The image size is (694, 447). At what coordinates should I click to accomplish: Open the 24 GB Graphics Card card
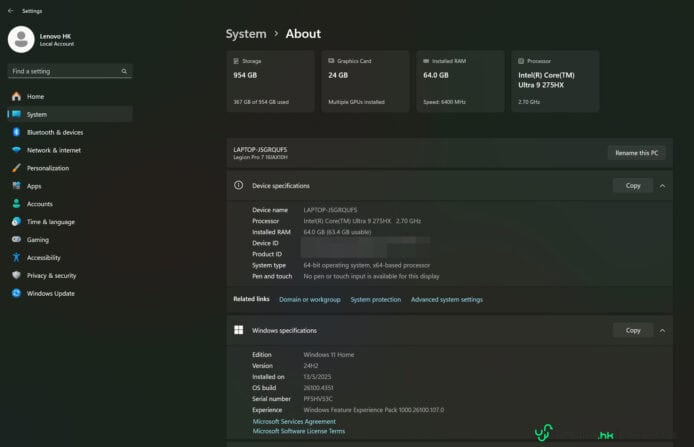pyautogui.click(x=365, y=81)
